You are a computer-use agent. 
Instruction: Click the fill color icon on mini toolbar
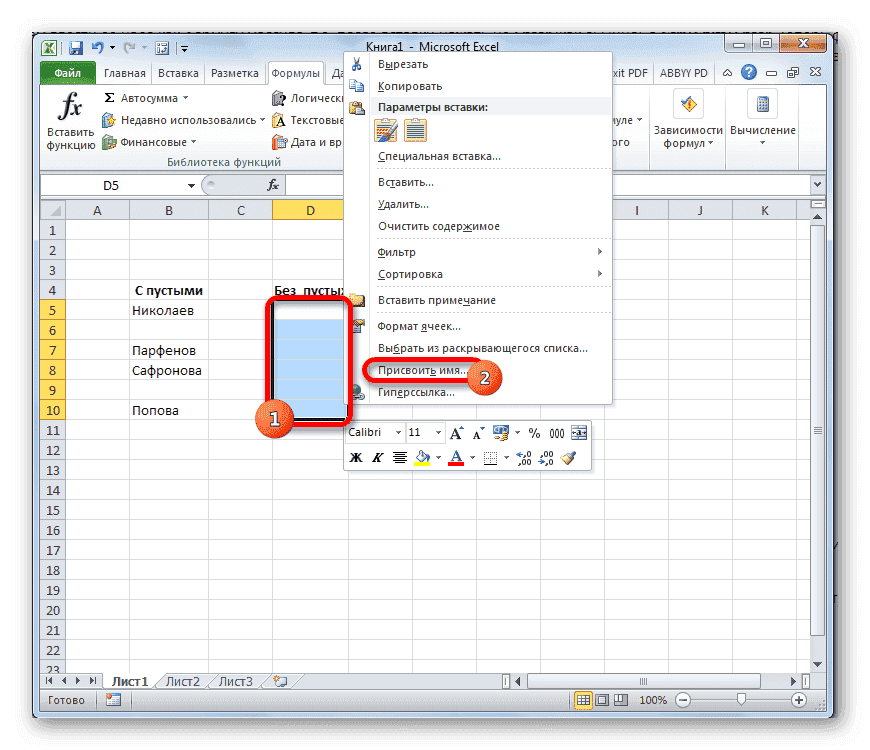[424, 457]
